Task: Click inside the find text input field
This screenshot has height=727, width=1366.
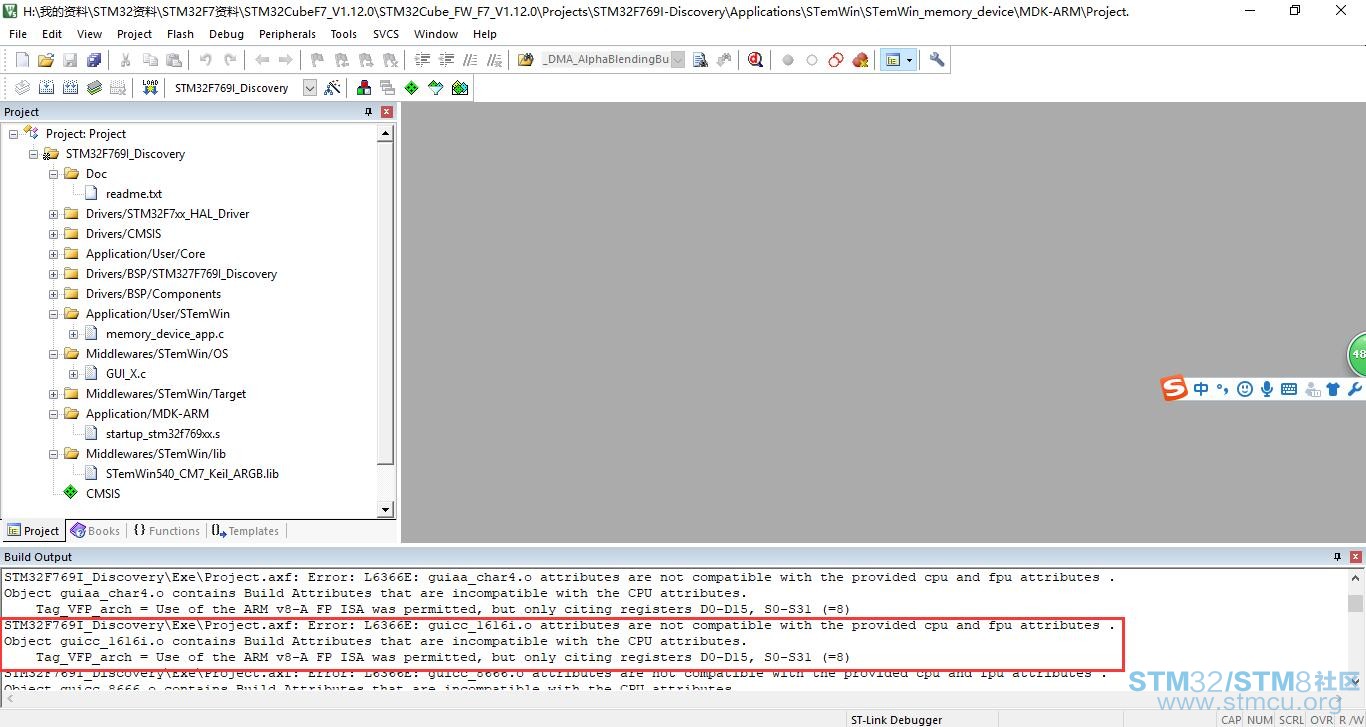Action: 605,60
